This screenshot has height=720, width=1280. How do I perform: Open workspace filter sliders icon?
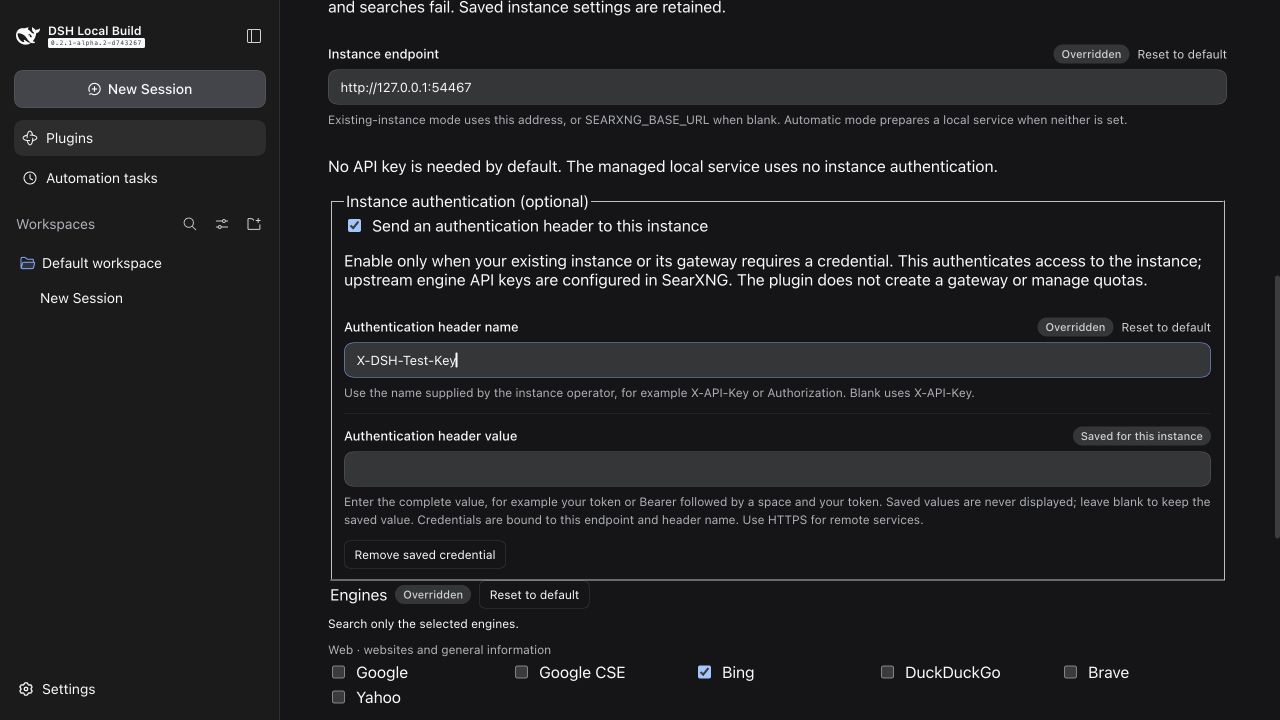tap(222, 224)
